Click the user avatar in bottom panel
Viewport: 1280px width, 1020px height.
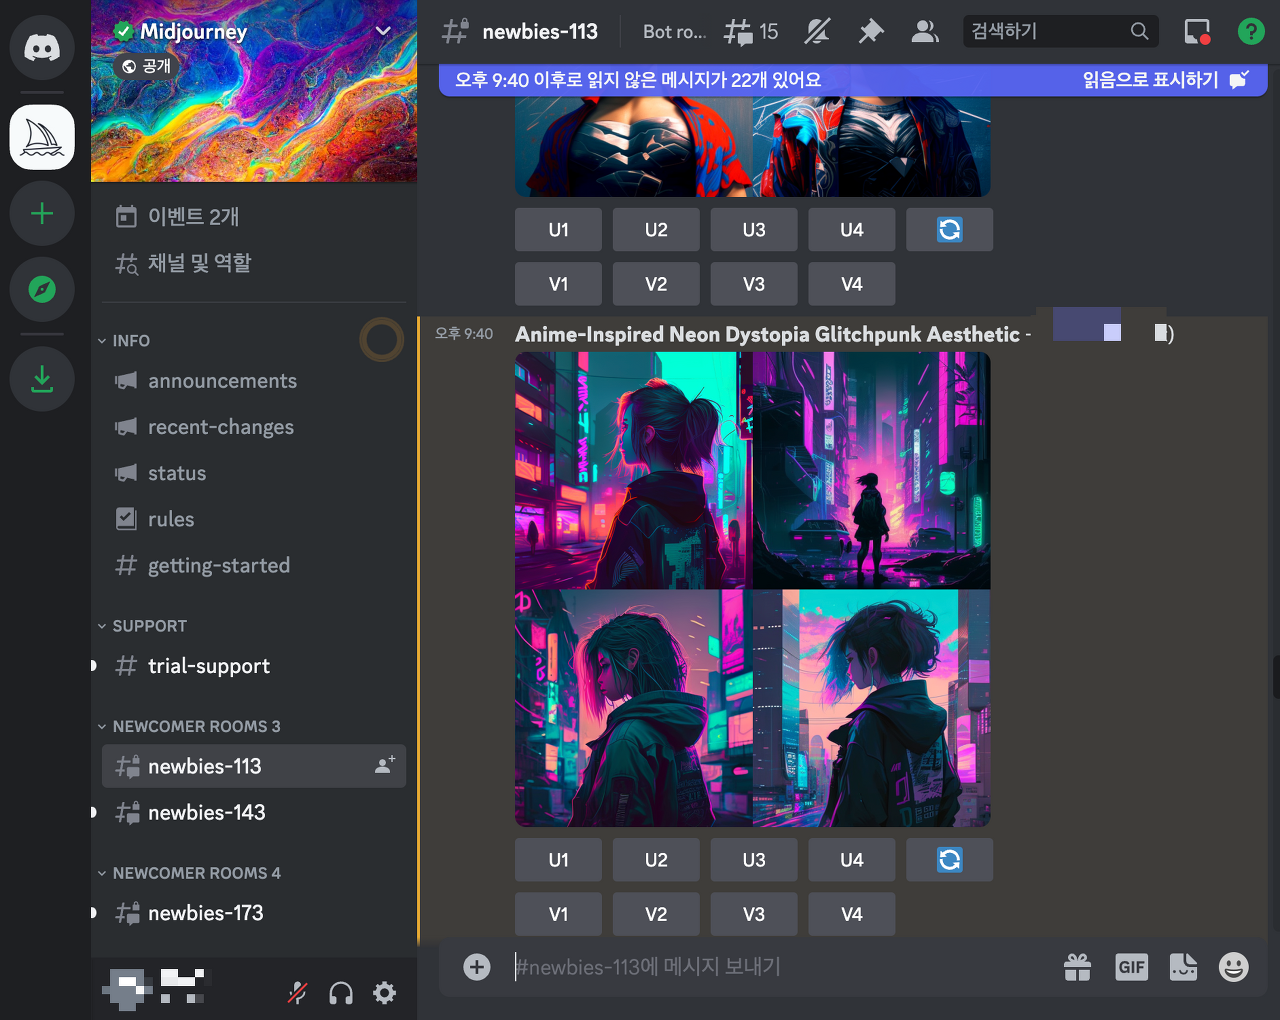point(127,989)
